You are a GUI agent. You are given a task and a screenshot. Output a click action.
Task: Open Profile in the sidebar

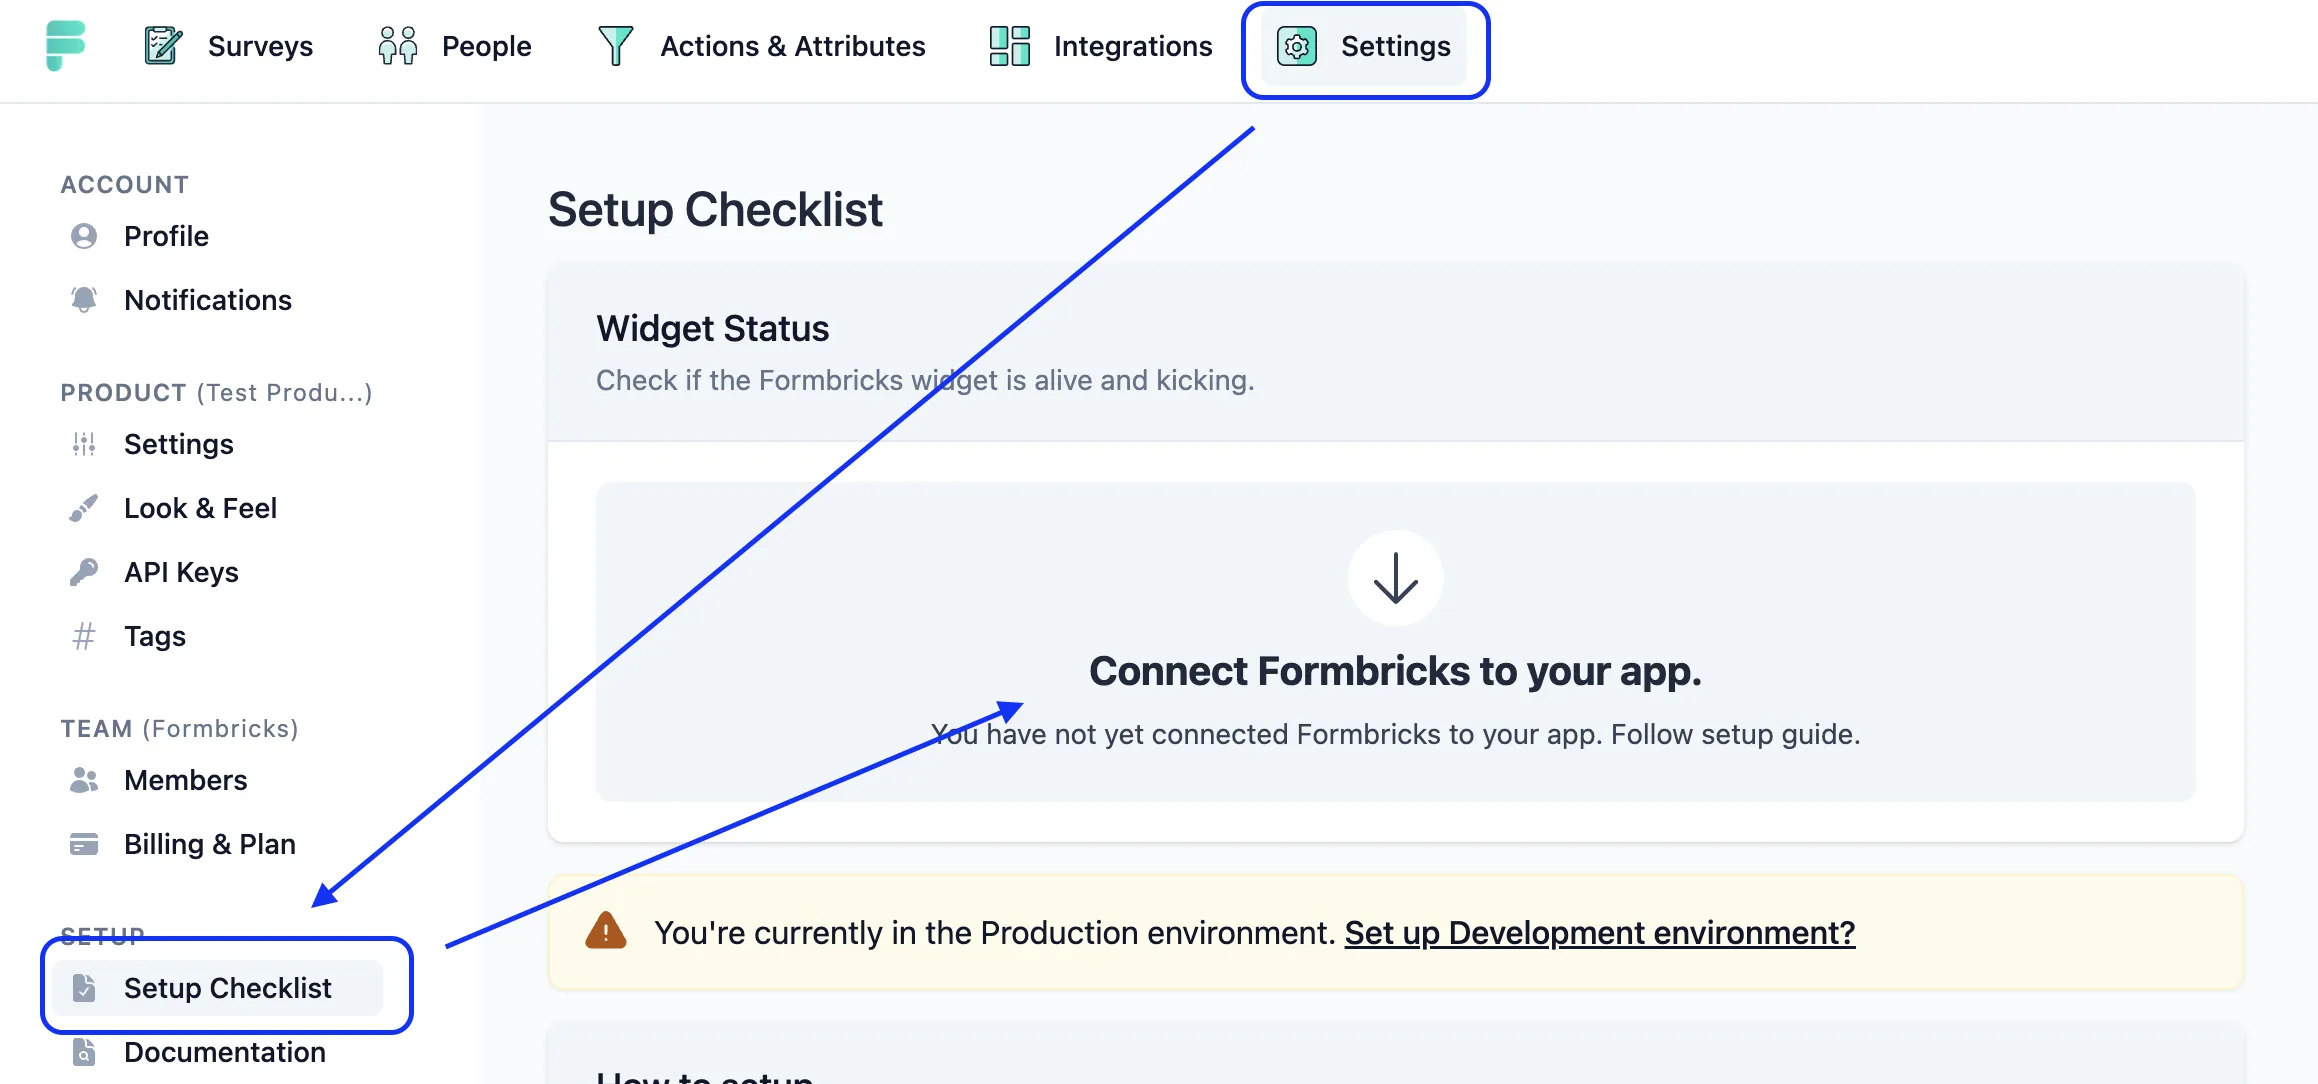(166, 236)
